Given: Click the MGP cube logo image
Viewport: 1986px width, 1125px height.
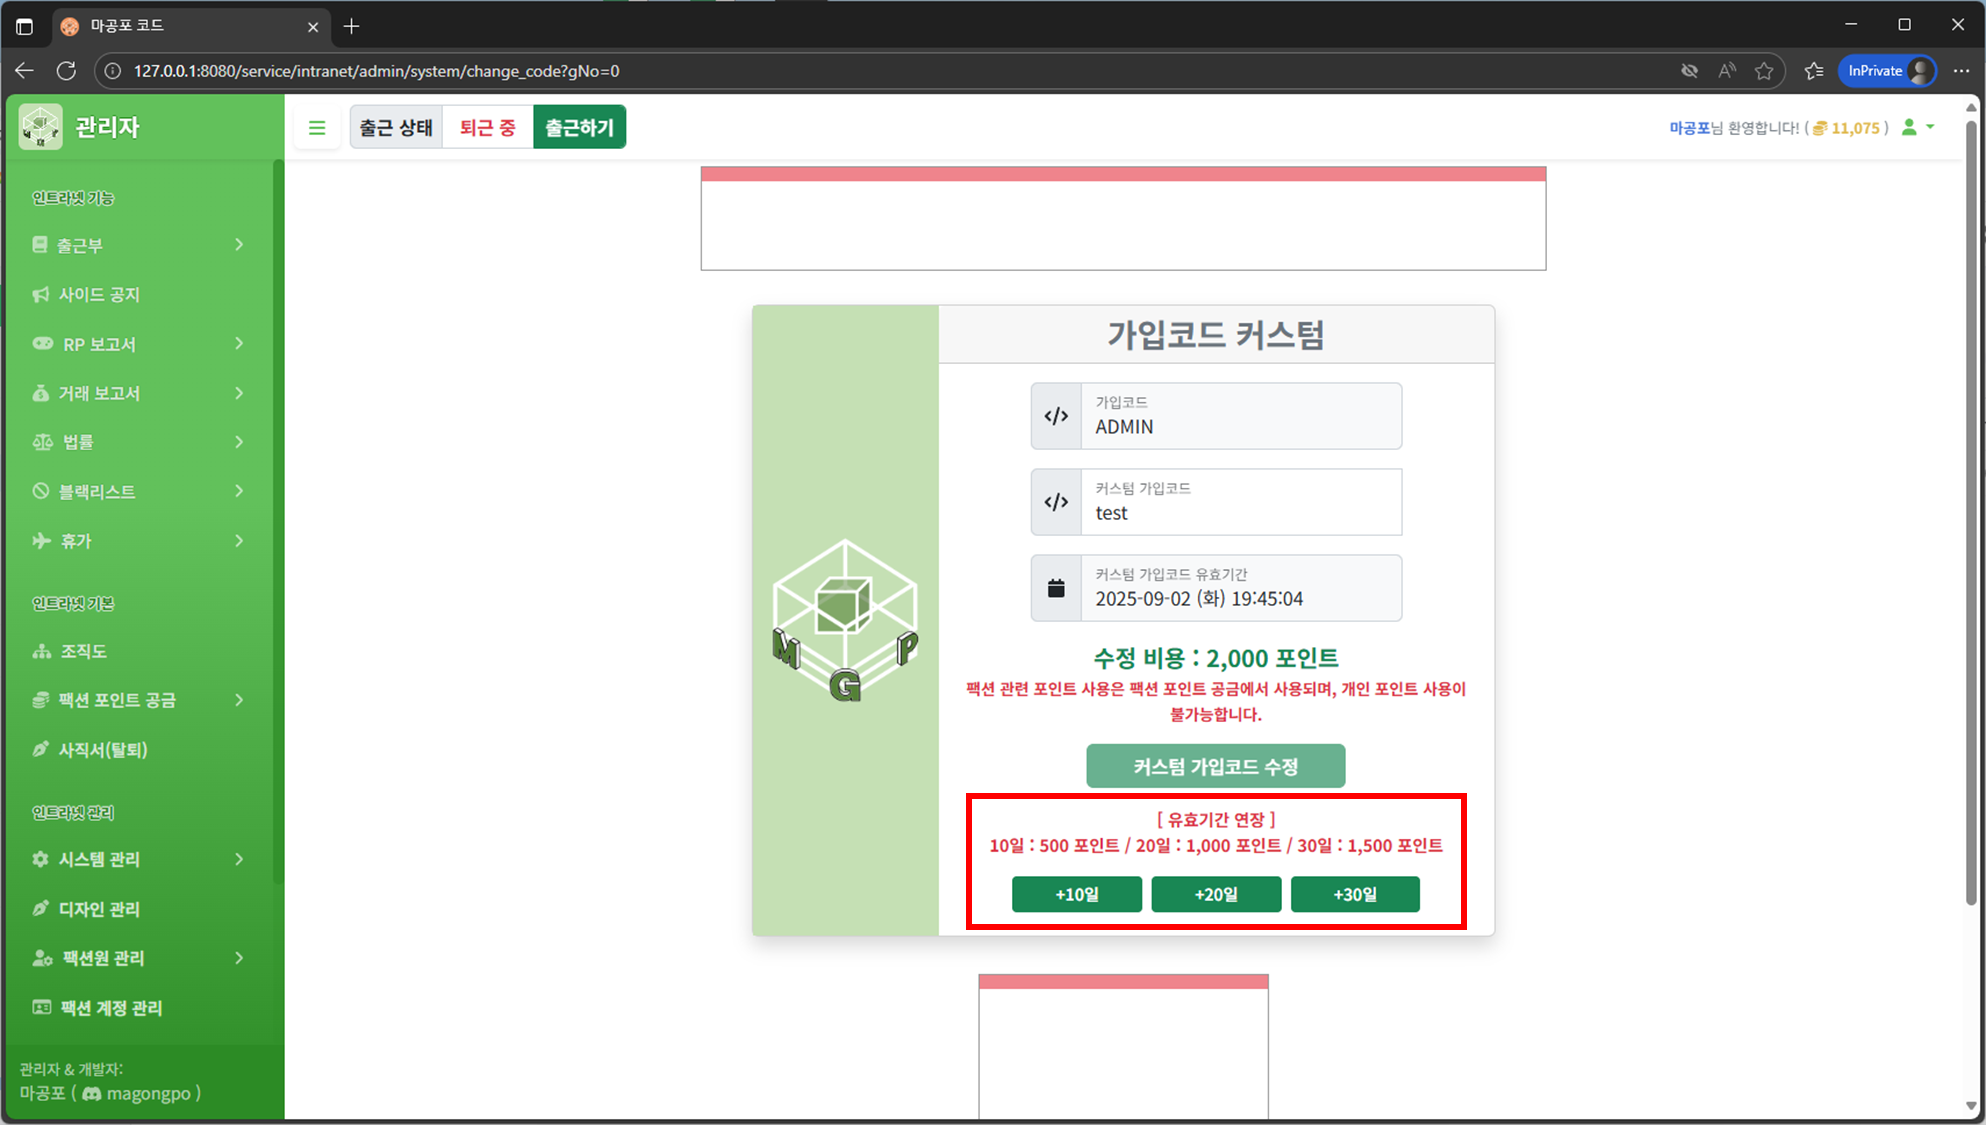Looking at the screenshot, I should tap(845, 620).
